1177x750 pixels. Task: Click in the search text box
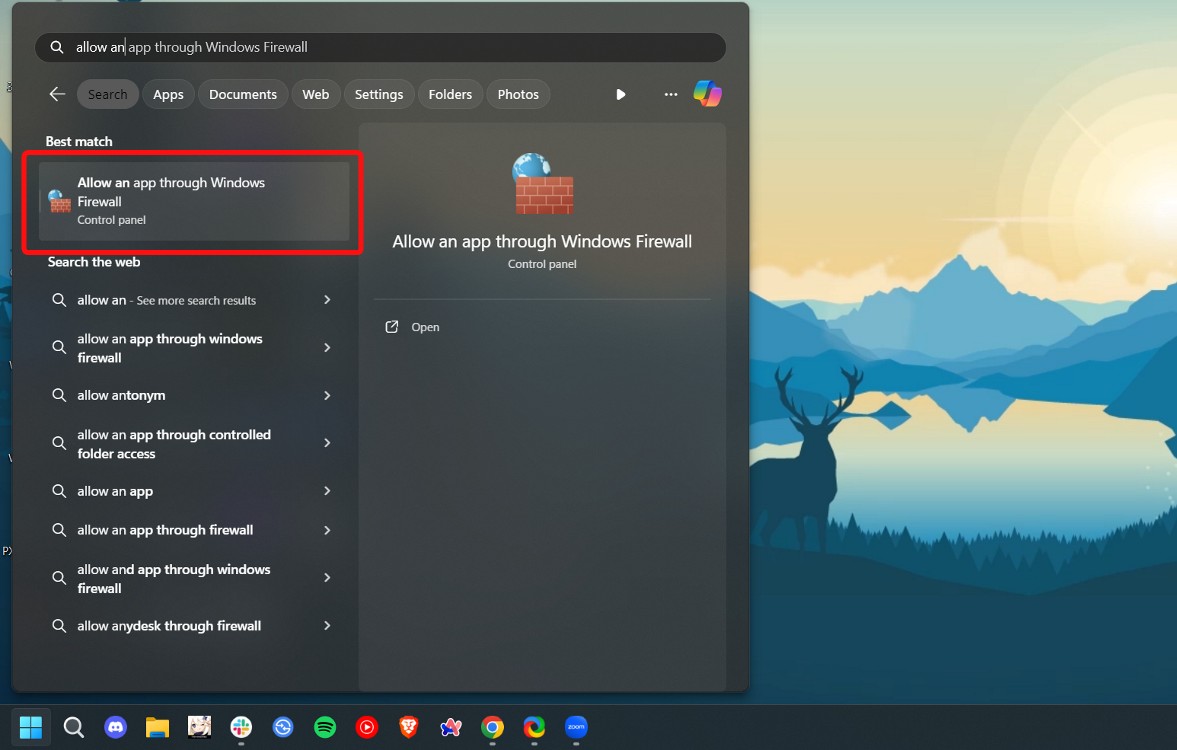point(400,47)
